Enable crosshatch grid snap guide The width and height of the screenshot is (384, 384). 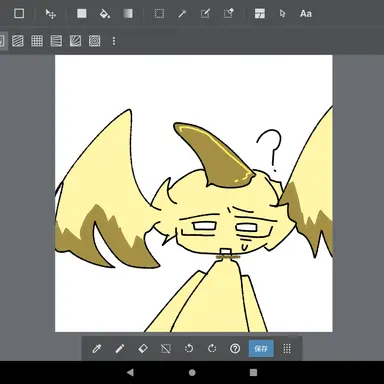tap(37, 41)
